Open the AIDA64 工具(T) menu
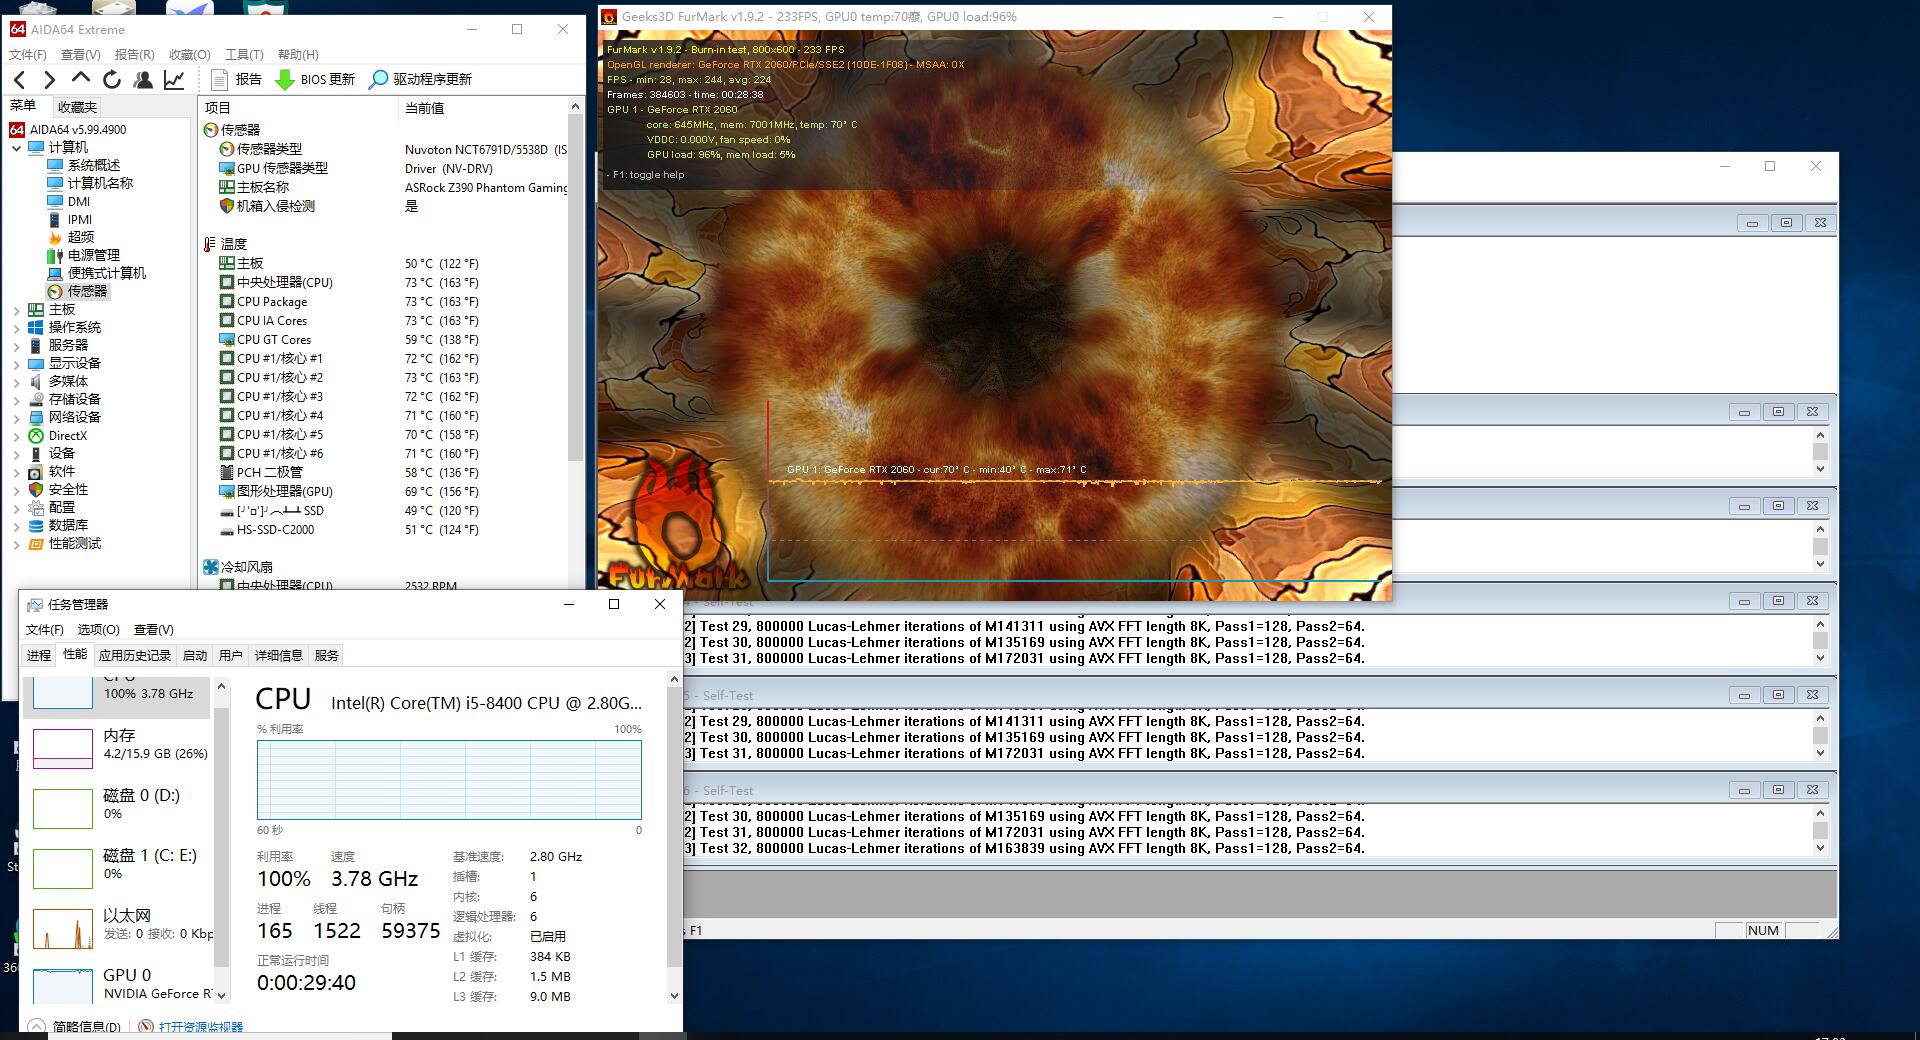 click(x=244, y=54)
